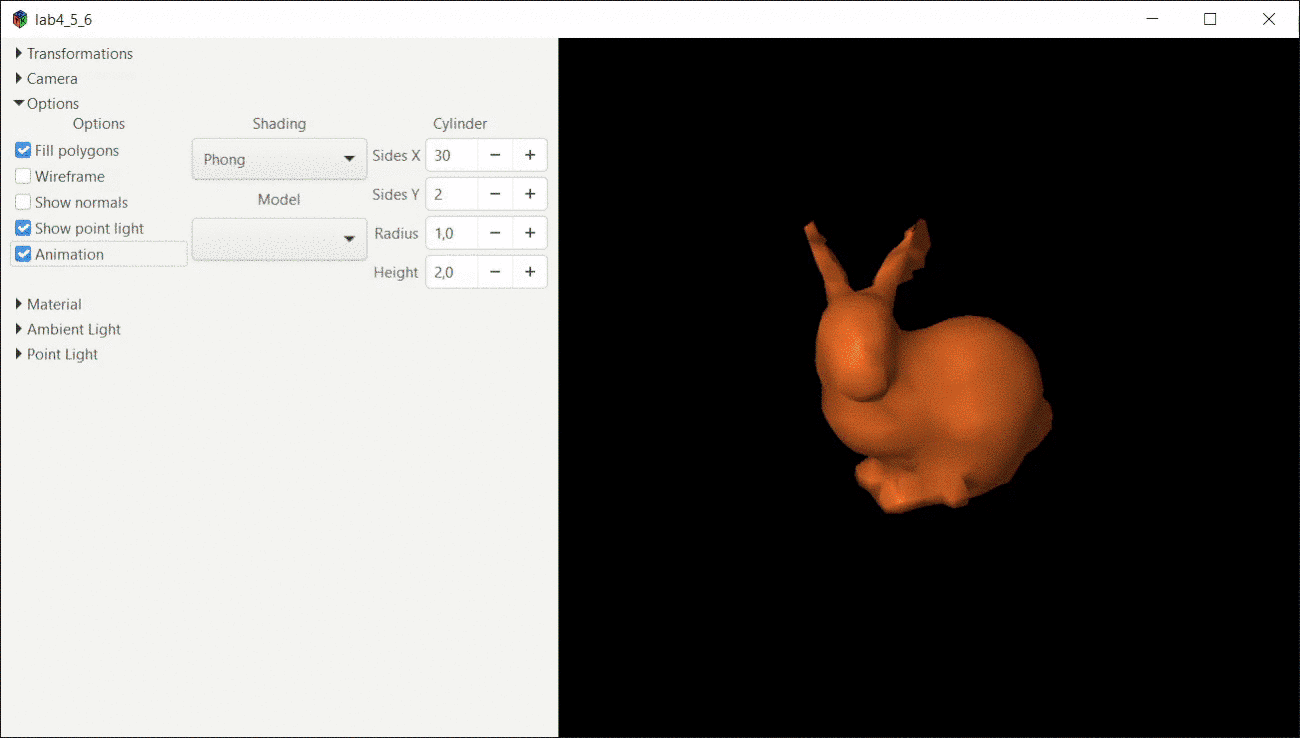Image resolution: width=1300 pixels, height=738 pixels.
Task: Focus the Radius value field
Action: (452, 233)
